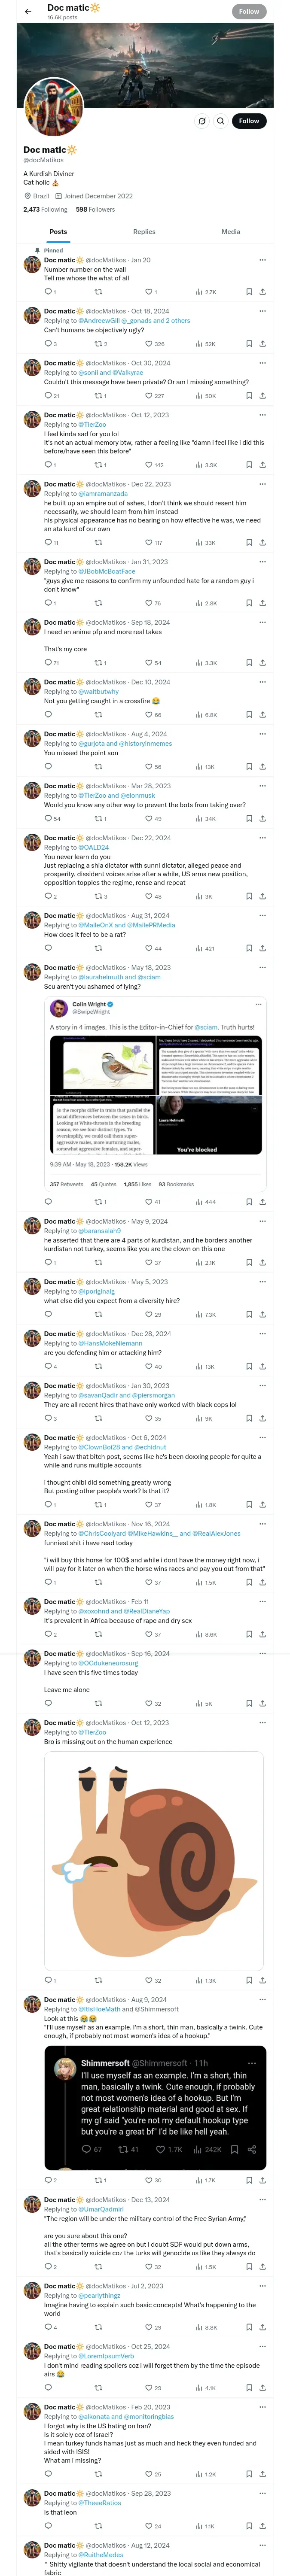Open more options on the pinned post
This screenshot has height=2576, width=290.
click(x=262, y=260)
